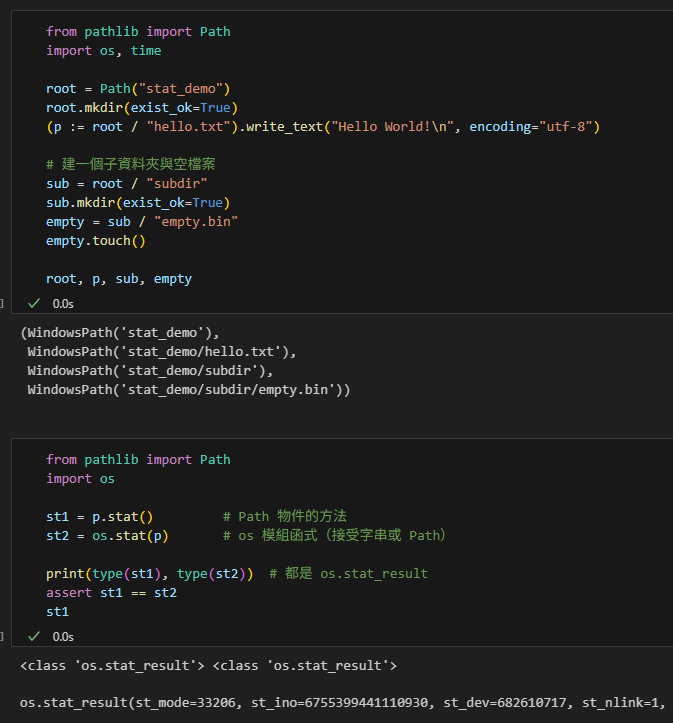Click the line 'root, p, sub, empty'

click(119, 279)
